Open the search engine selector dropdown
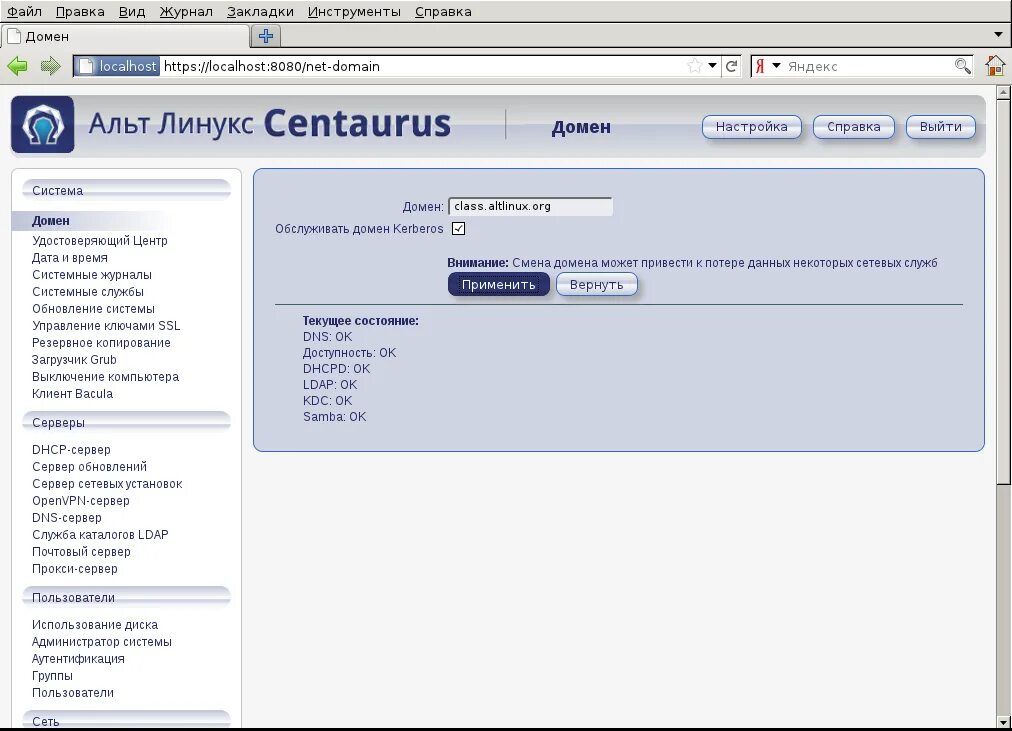 776,66
